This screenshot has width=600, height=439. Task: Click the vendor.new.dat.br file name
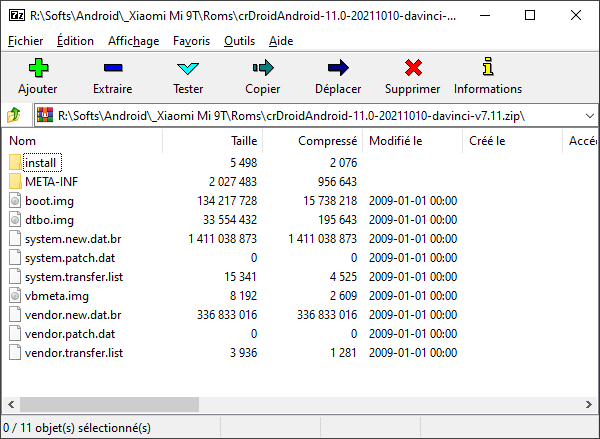coord(73,315)
